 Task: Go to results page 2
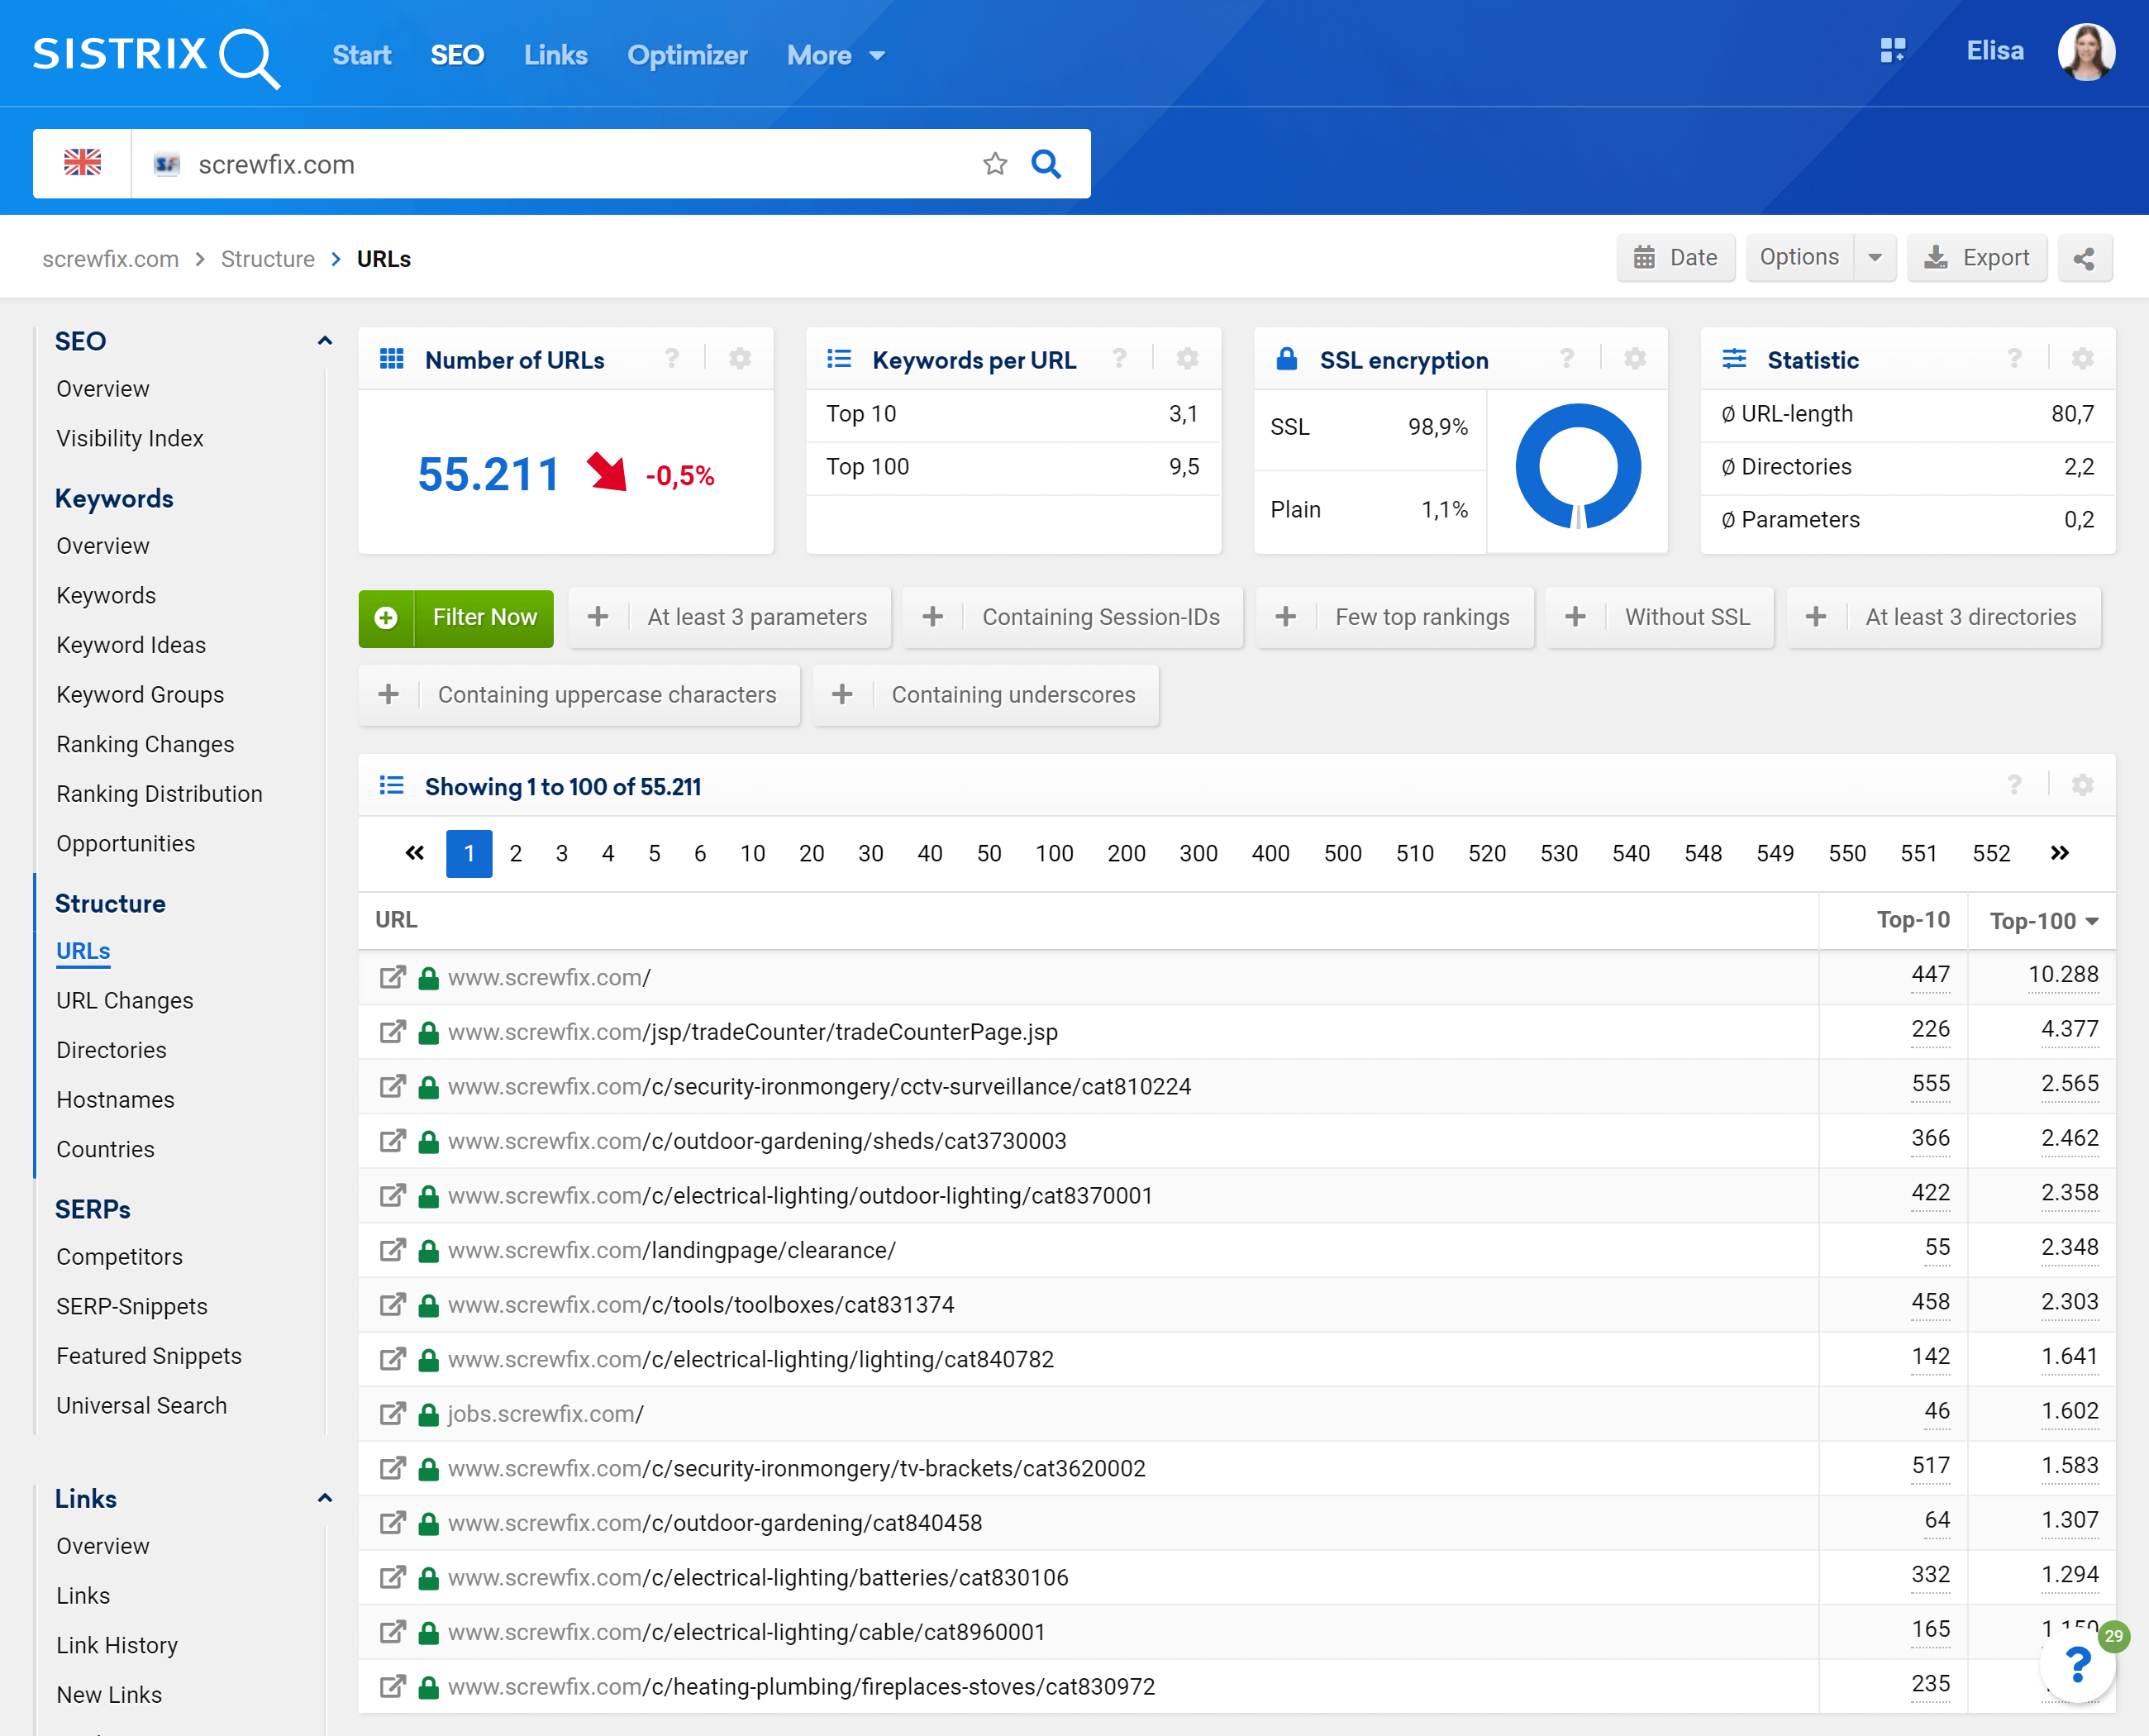click(515, 853)
